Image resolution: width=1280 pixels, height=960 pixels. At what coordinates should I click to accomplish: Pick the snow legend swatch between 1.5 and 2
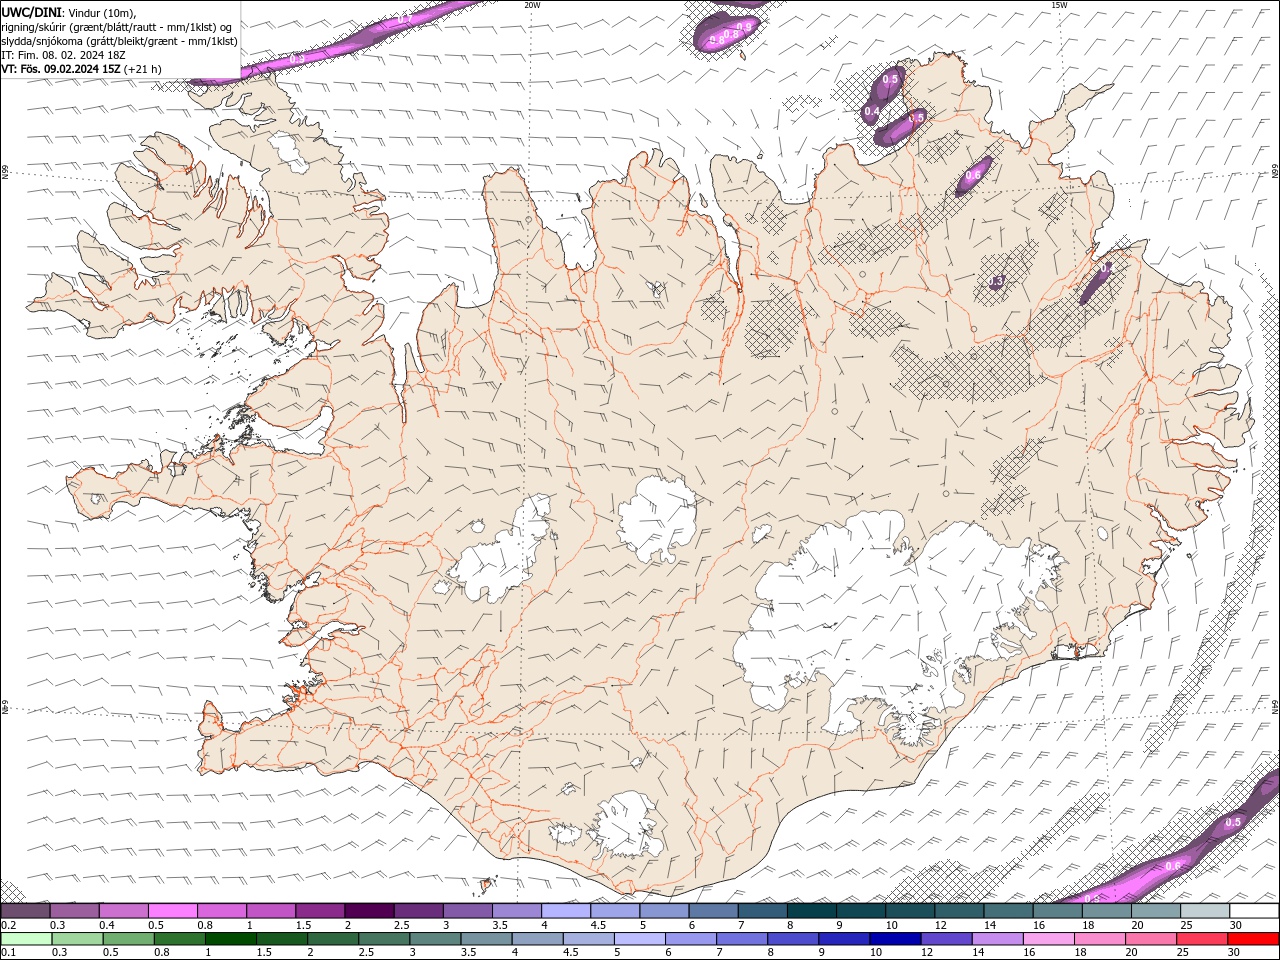tap(320, 911)
